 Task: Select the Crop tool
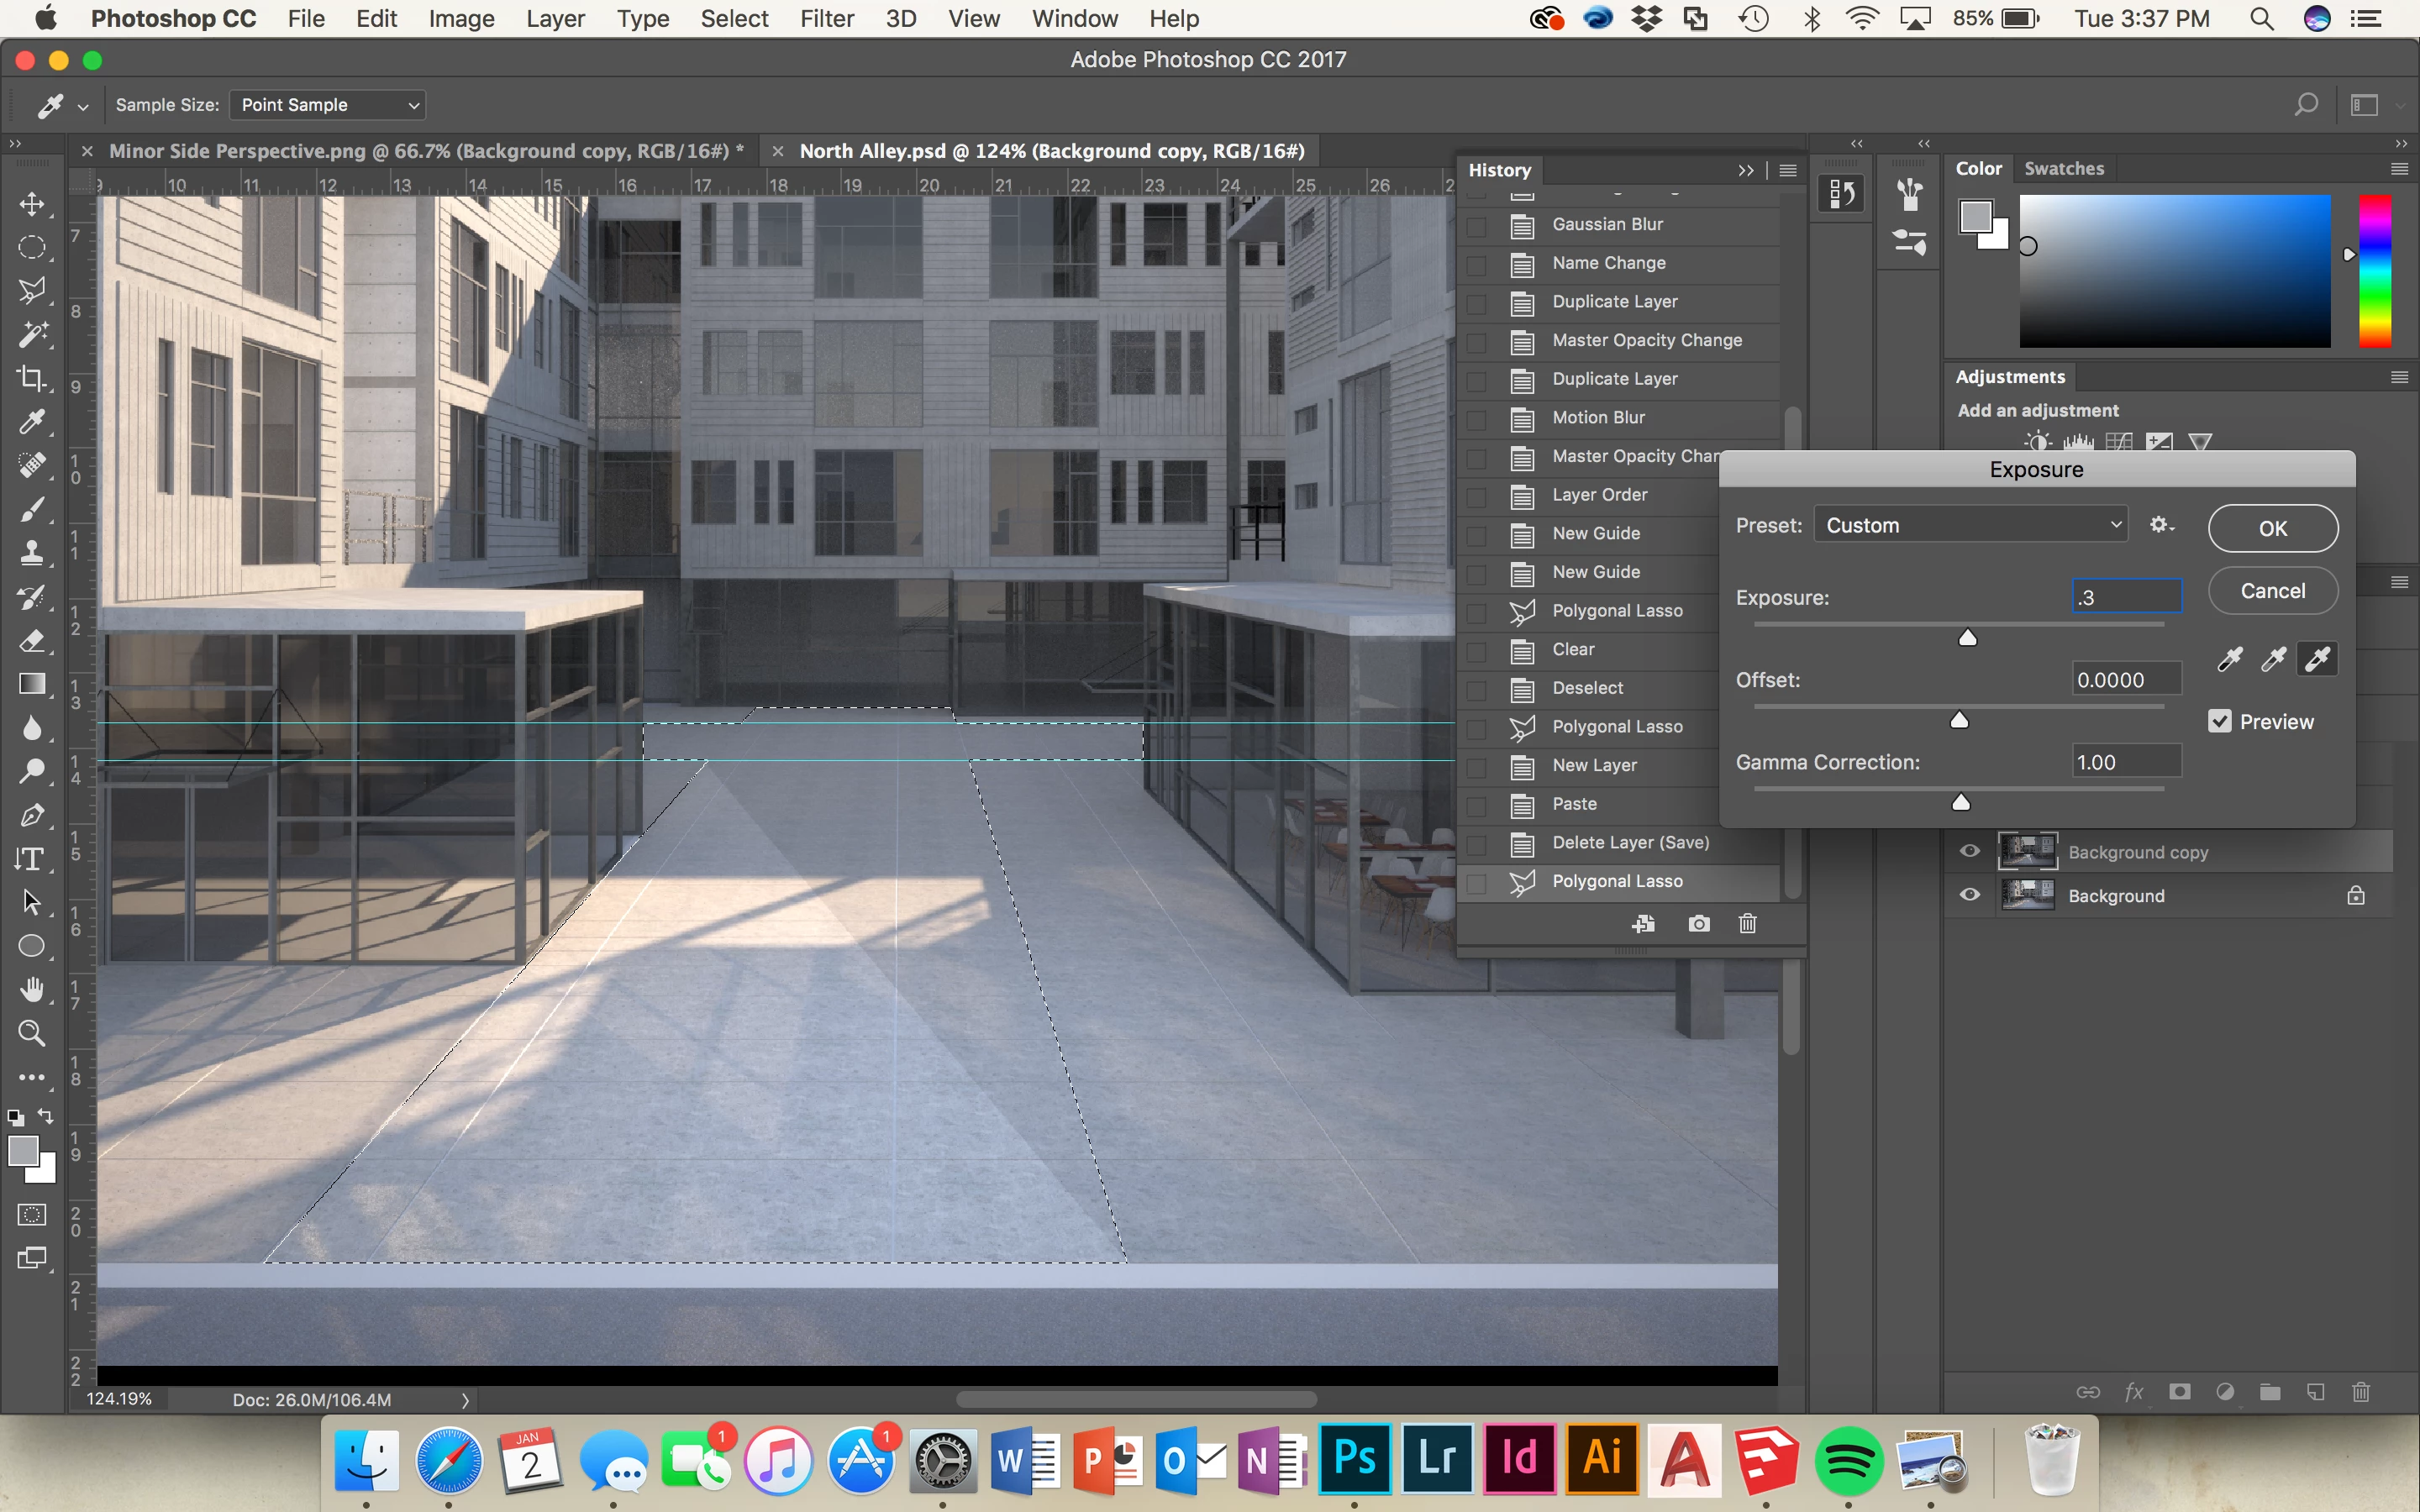point(32,378)
